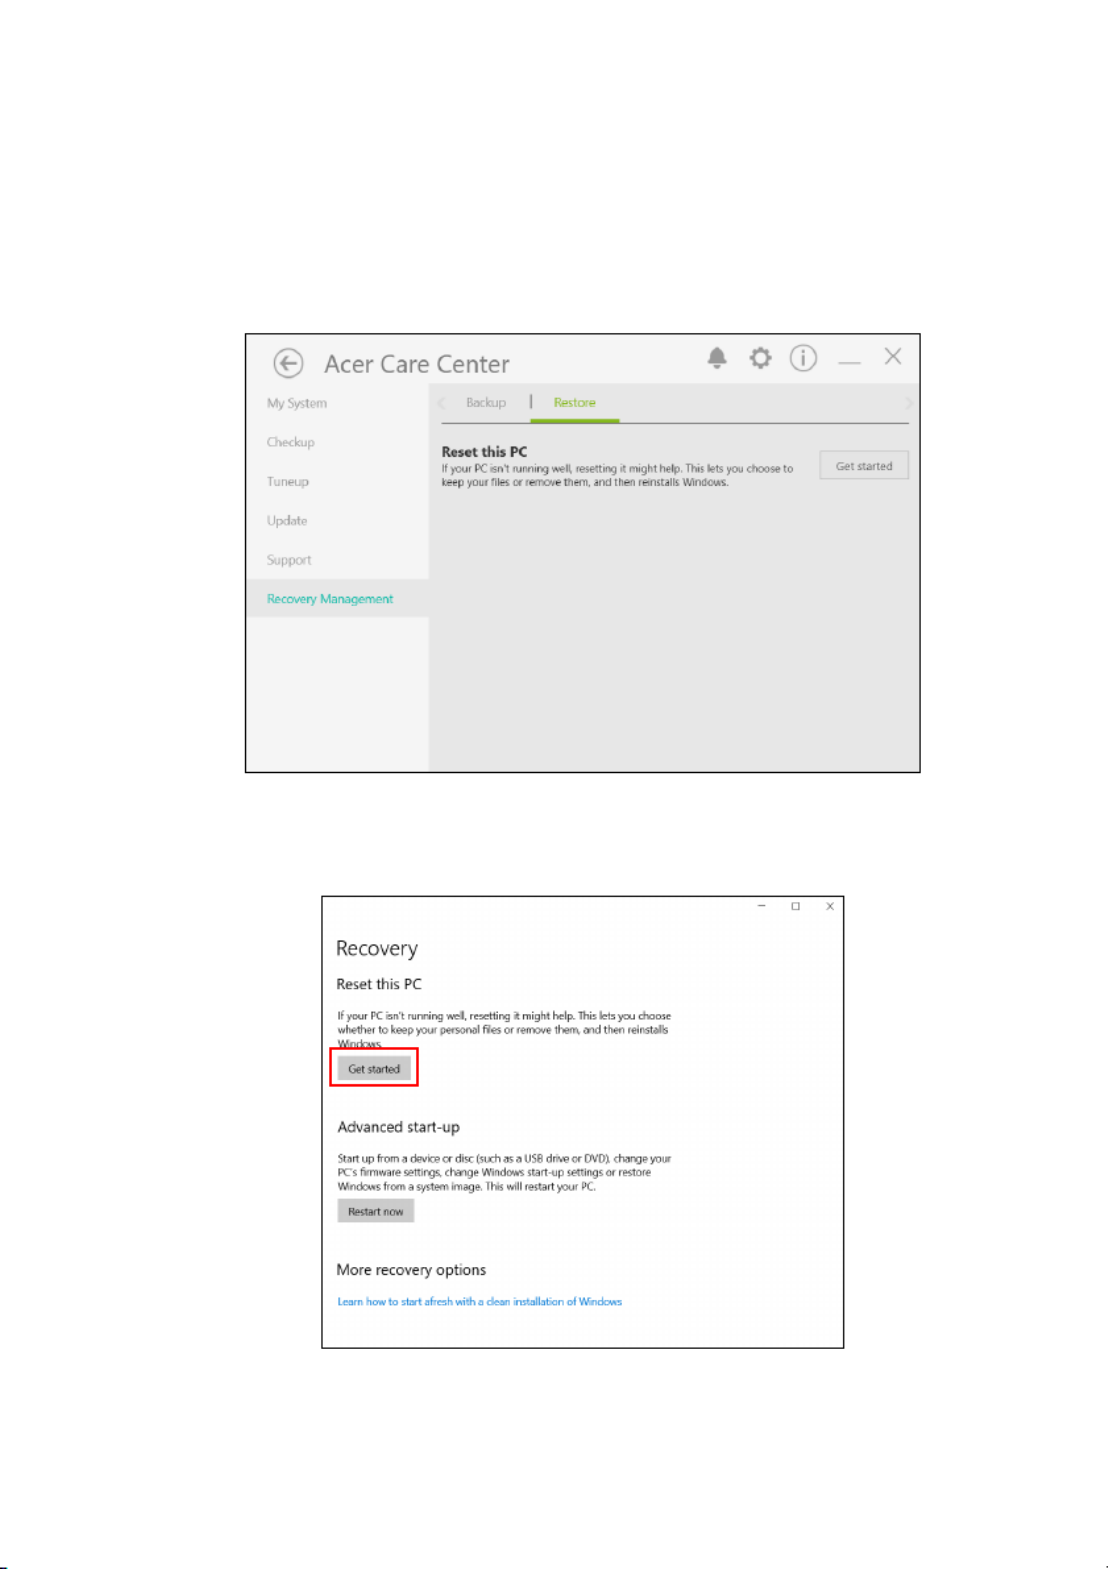Minimize the Acer Care Center window
Screen dimensions: 1108x1569
click(x=849, y=363)
